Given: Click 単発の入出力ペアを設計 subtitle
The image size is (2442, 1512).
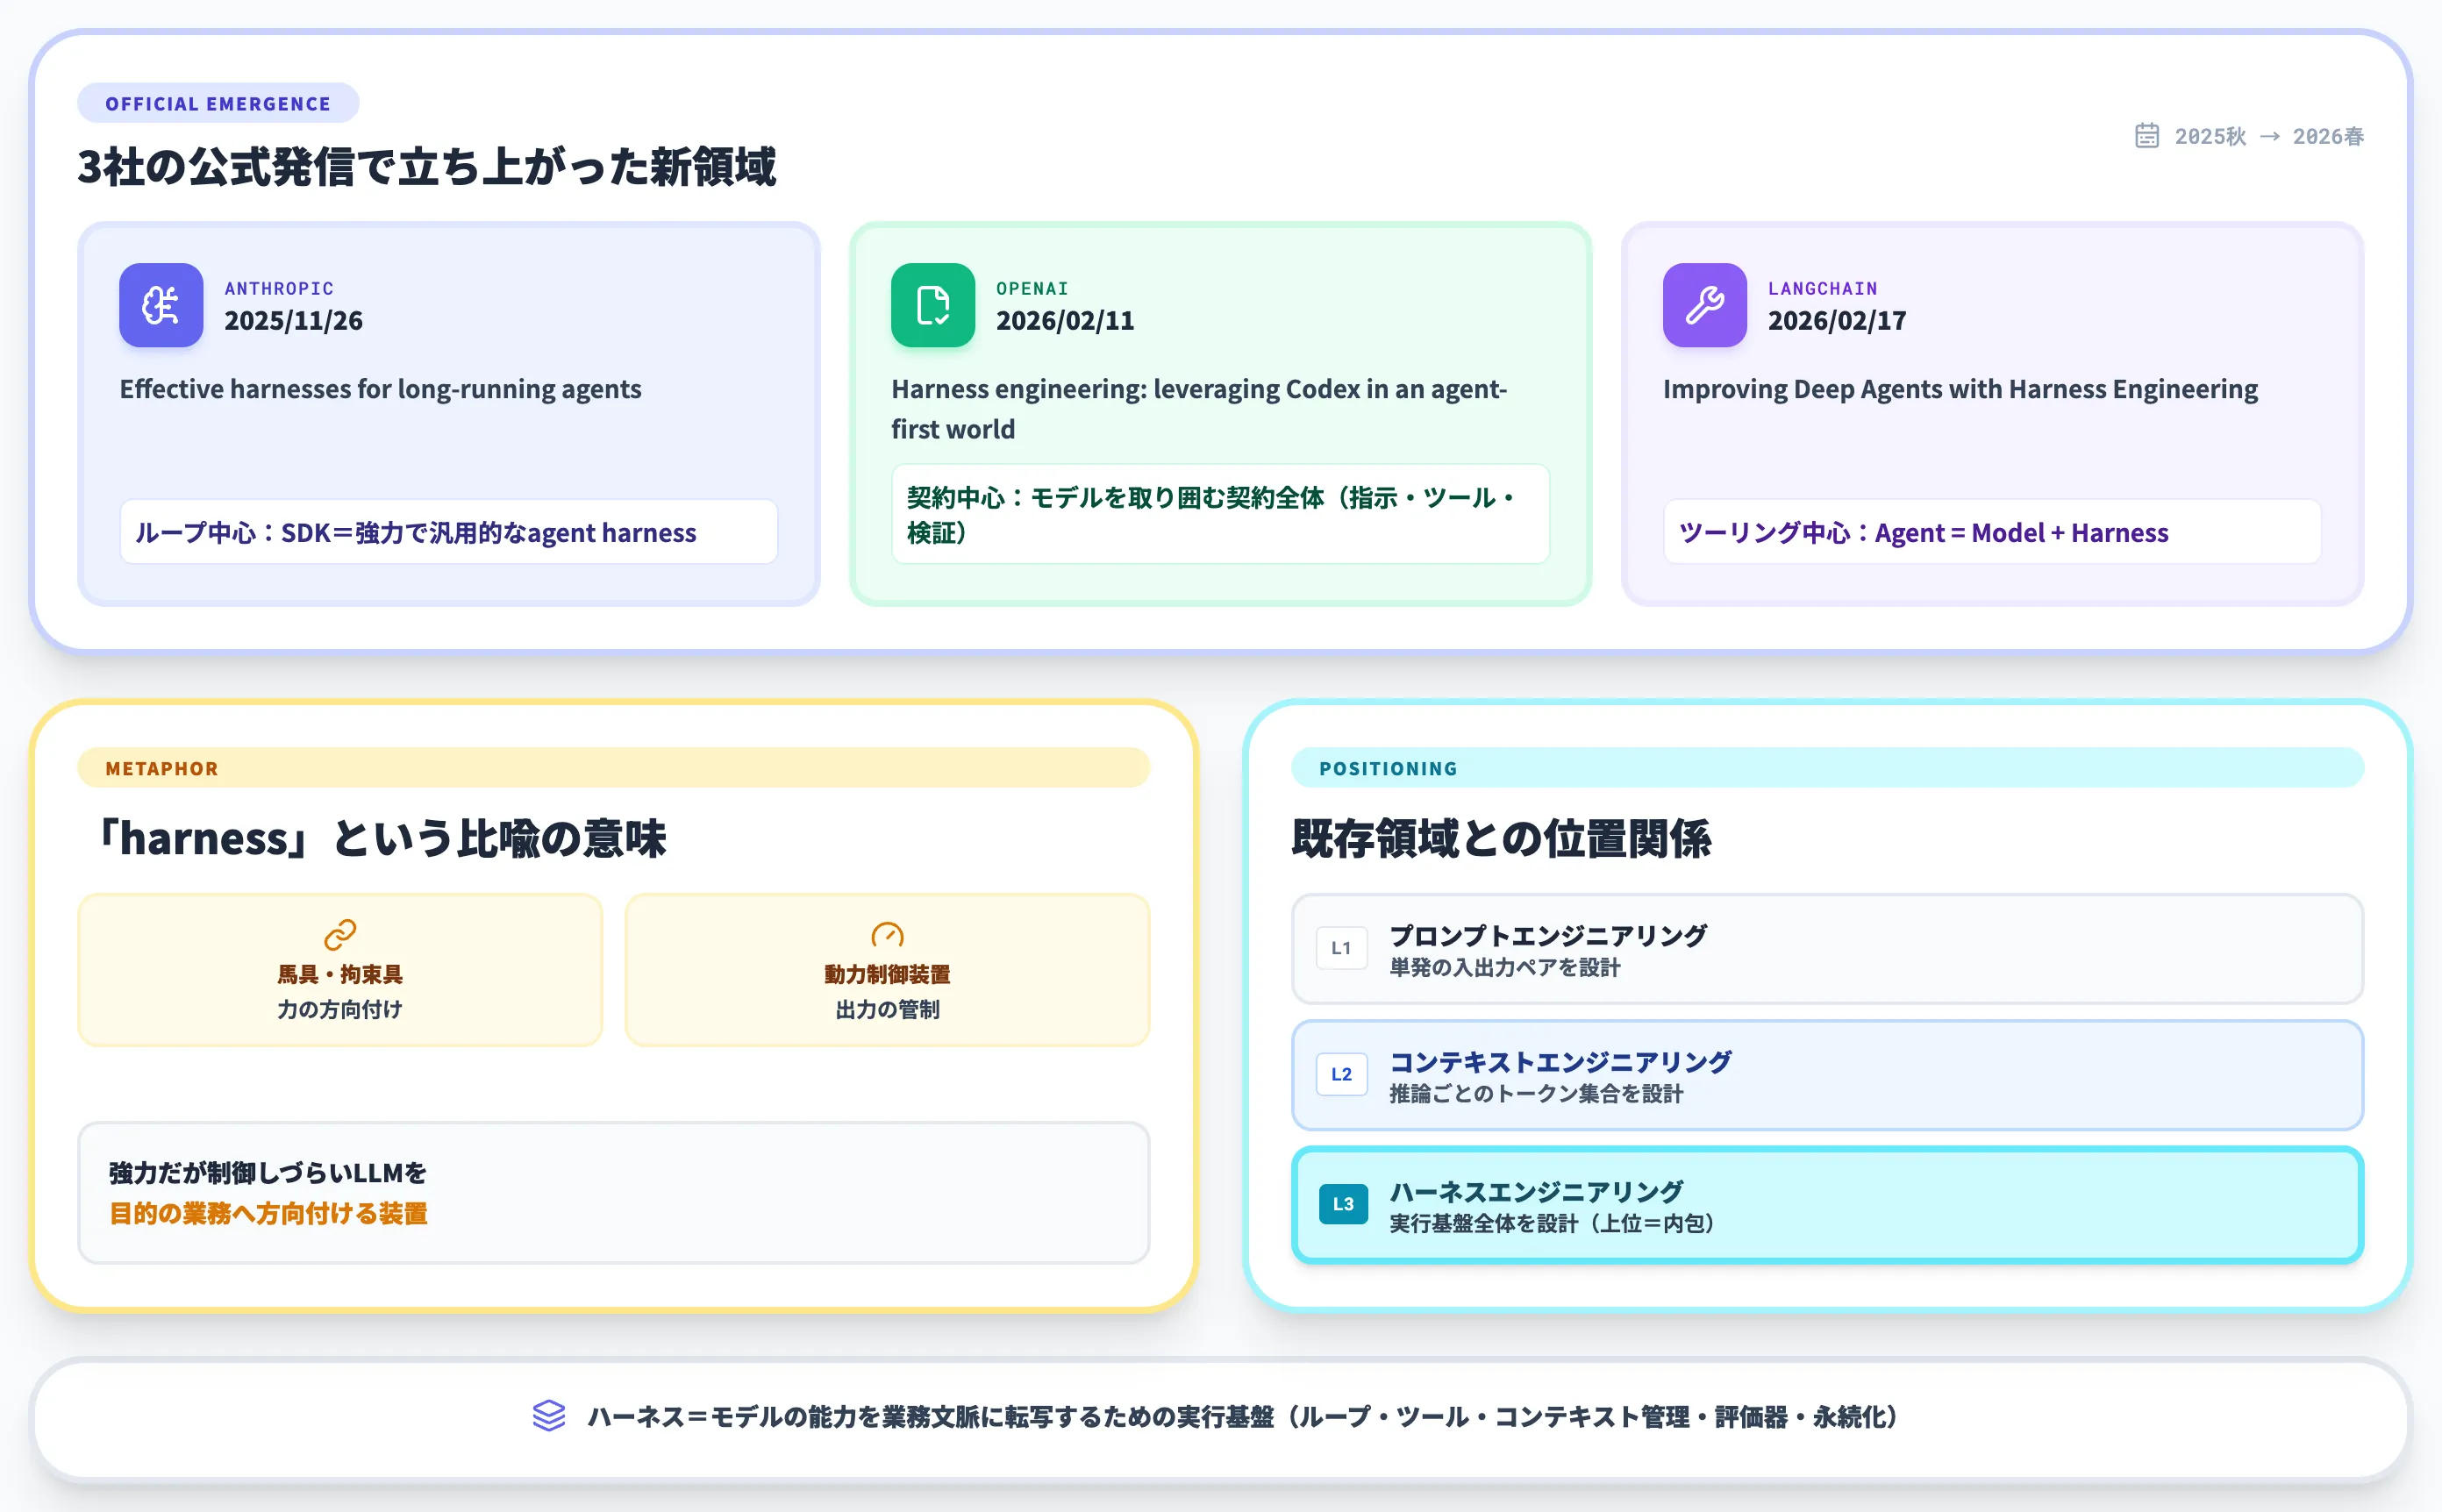Looking at the screenshot, I should click(1505, 967).
